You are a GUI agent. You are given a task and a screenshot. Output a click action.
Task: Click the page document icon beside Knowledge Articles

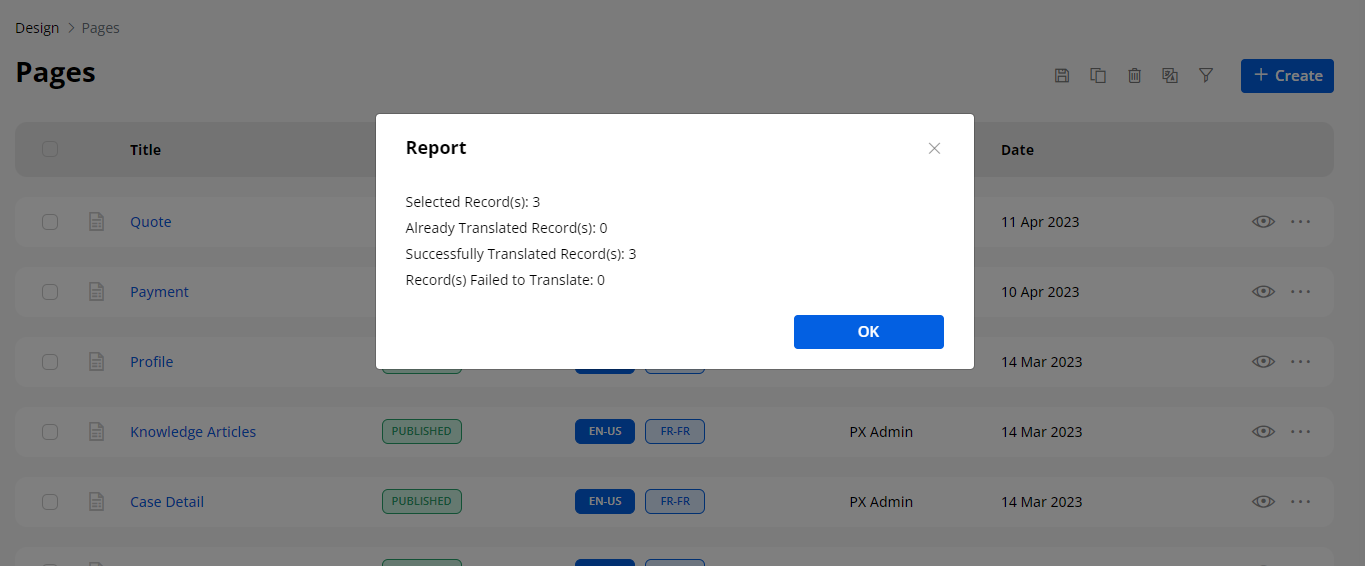coord(97,432)
